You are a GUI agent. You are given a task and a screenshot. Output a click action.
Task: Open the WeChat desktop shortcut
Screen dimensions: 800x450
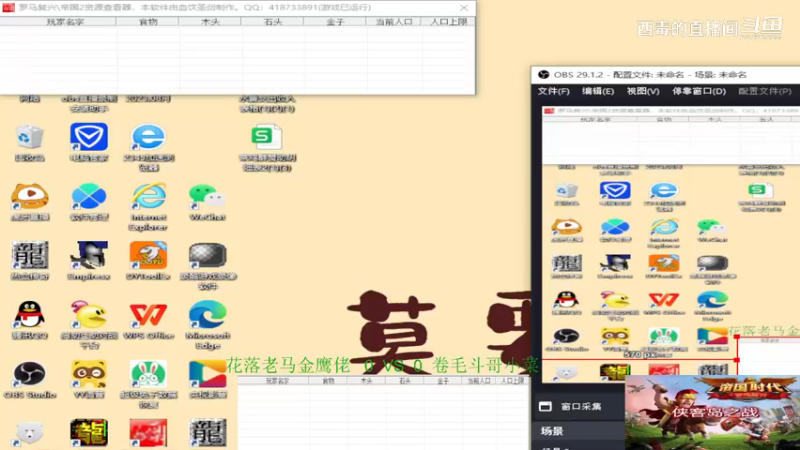(x=207, y=196)
